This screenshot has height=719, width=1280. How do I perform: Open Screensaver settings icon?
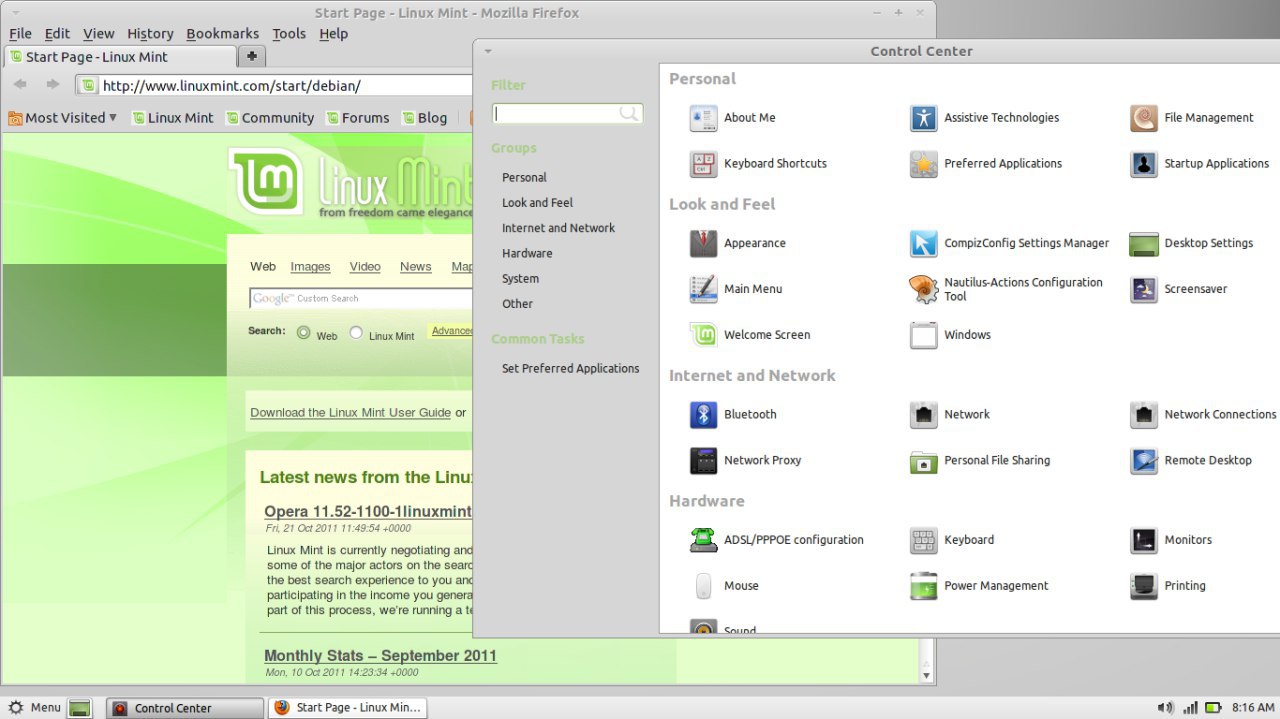[1143, 289]
